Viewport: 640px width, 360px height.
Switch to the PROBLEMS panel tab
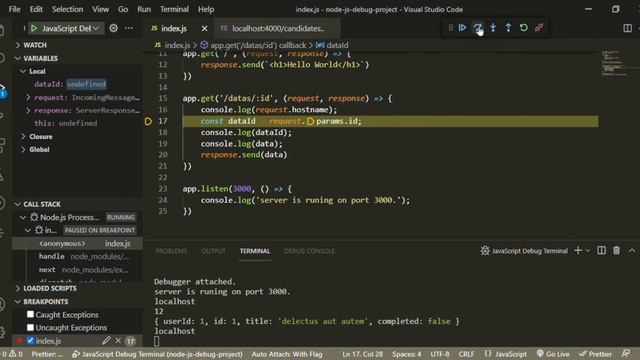(171, 251)
